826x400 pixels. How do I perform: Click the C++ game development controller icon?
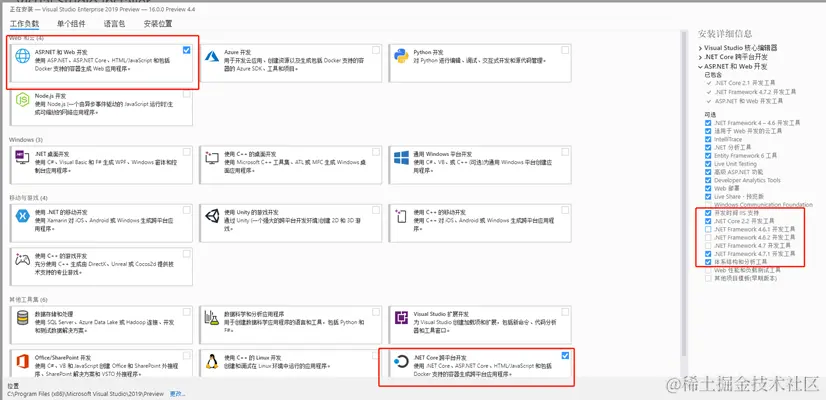[x=23, y=260]
